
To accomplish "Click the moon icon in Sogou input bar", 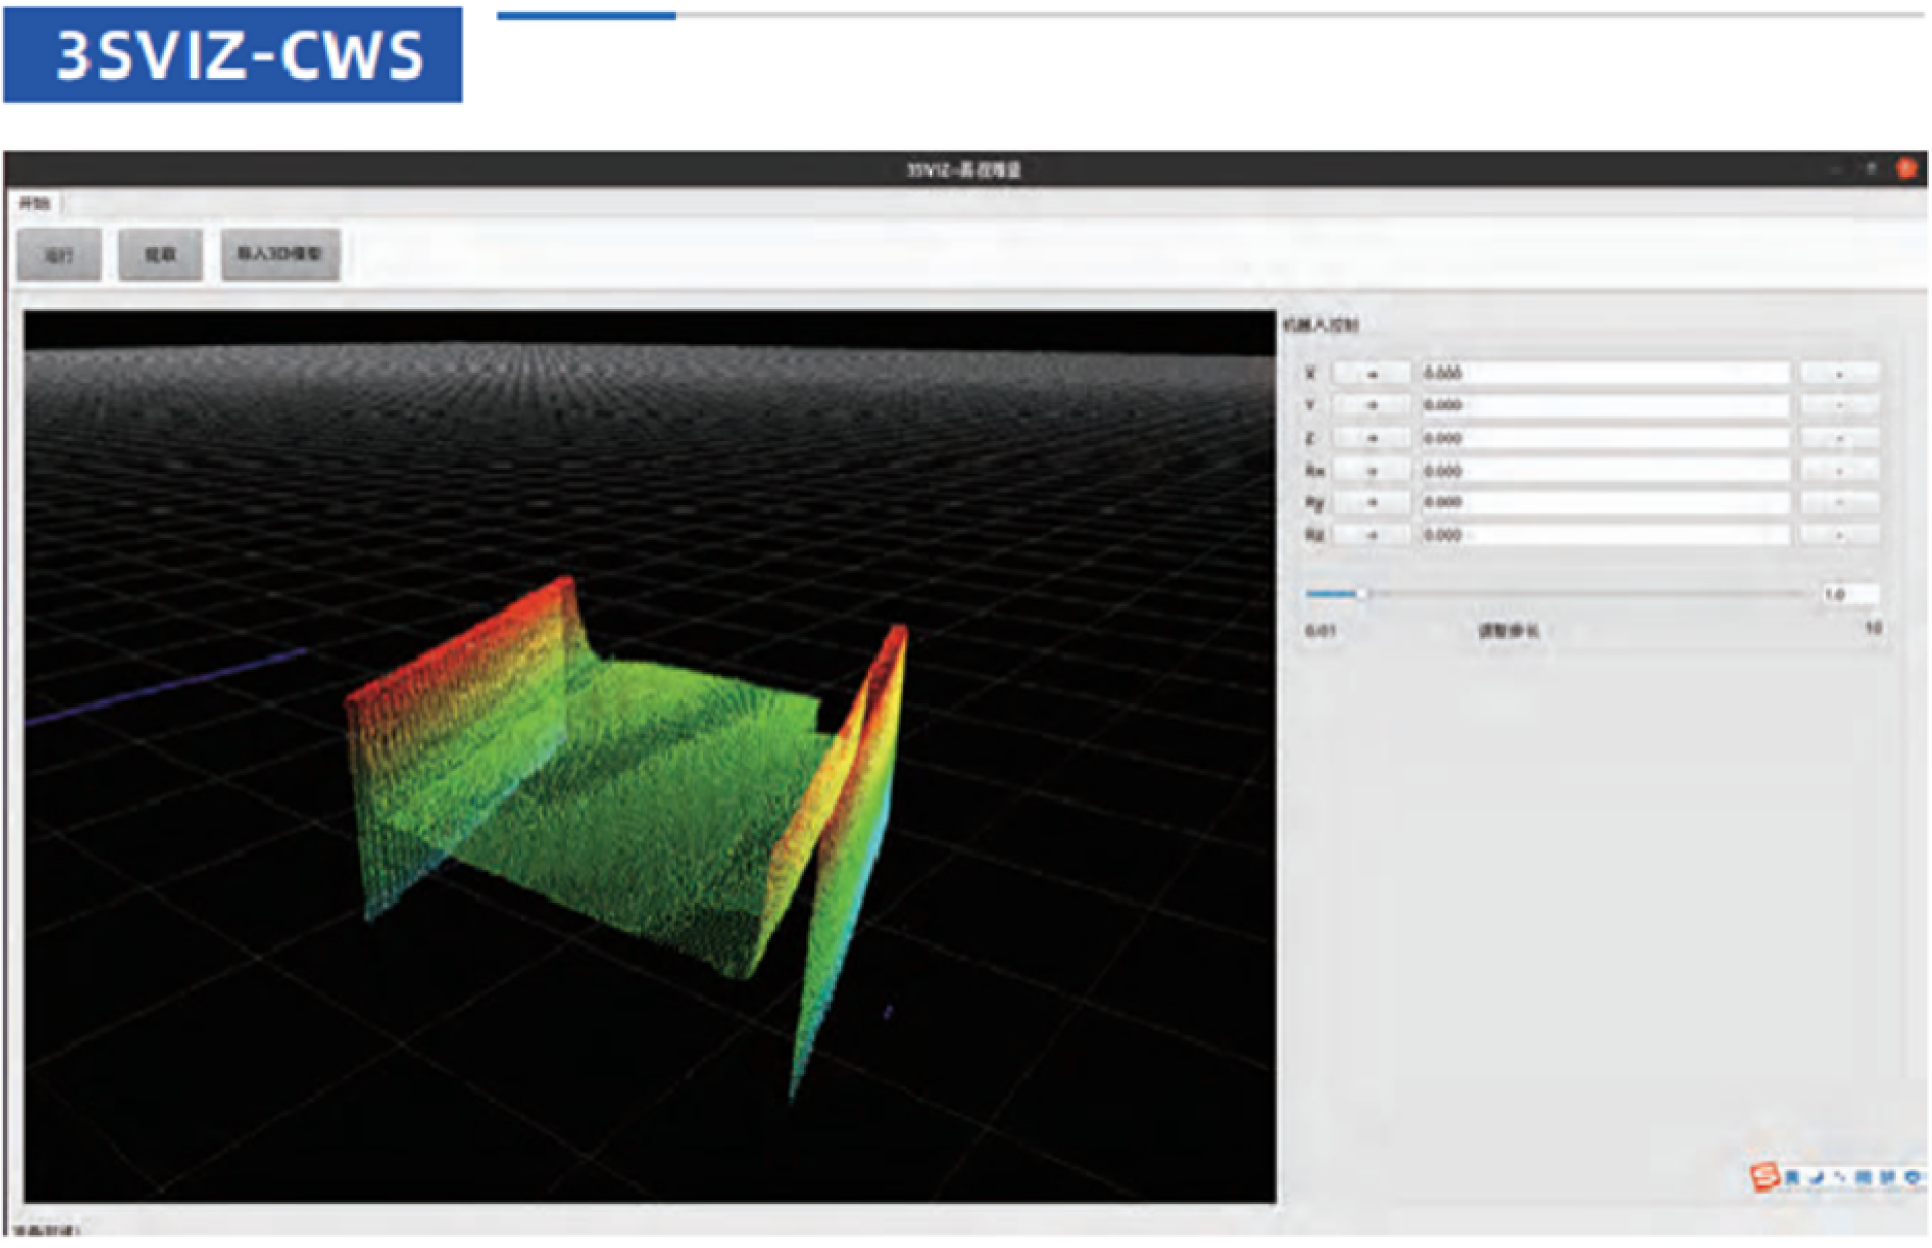I will point(1816,1178).
